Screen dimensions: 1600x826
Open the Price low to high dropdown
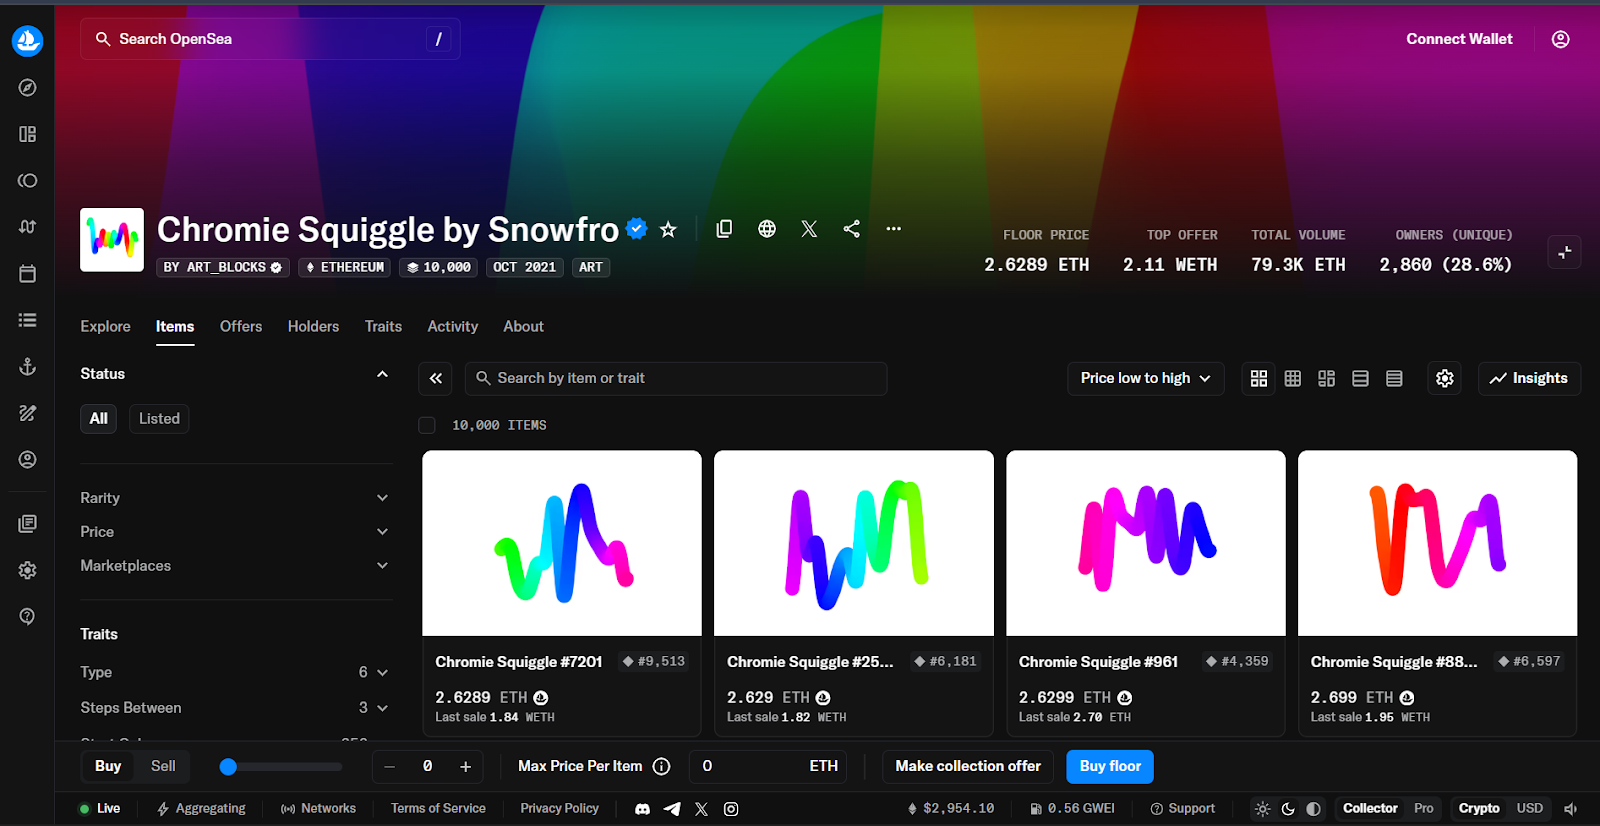click(x=1145, y=378)
